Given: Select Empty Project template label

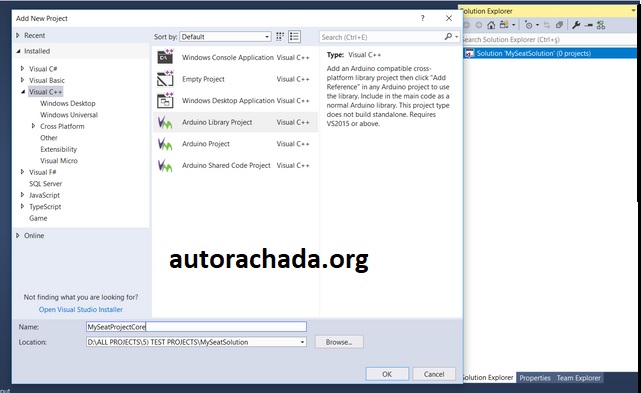Looking at the screenshot, I should click(x=203, y=79).
